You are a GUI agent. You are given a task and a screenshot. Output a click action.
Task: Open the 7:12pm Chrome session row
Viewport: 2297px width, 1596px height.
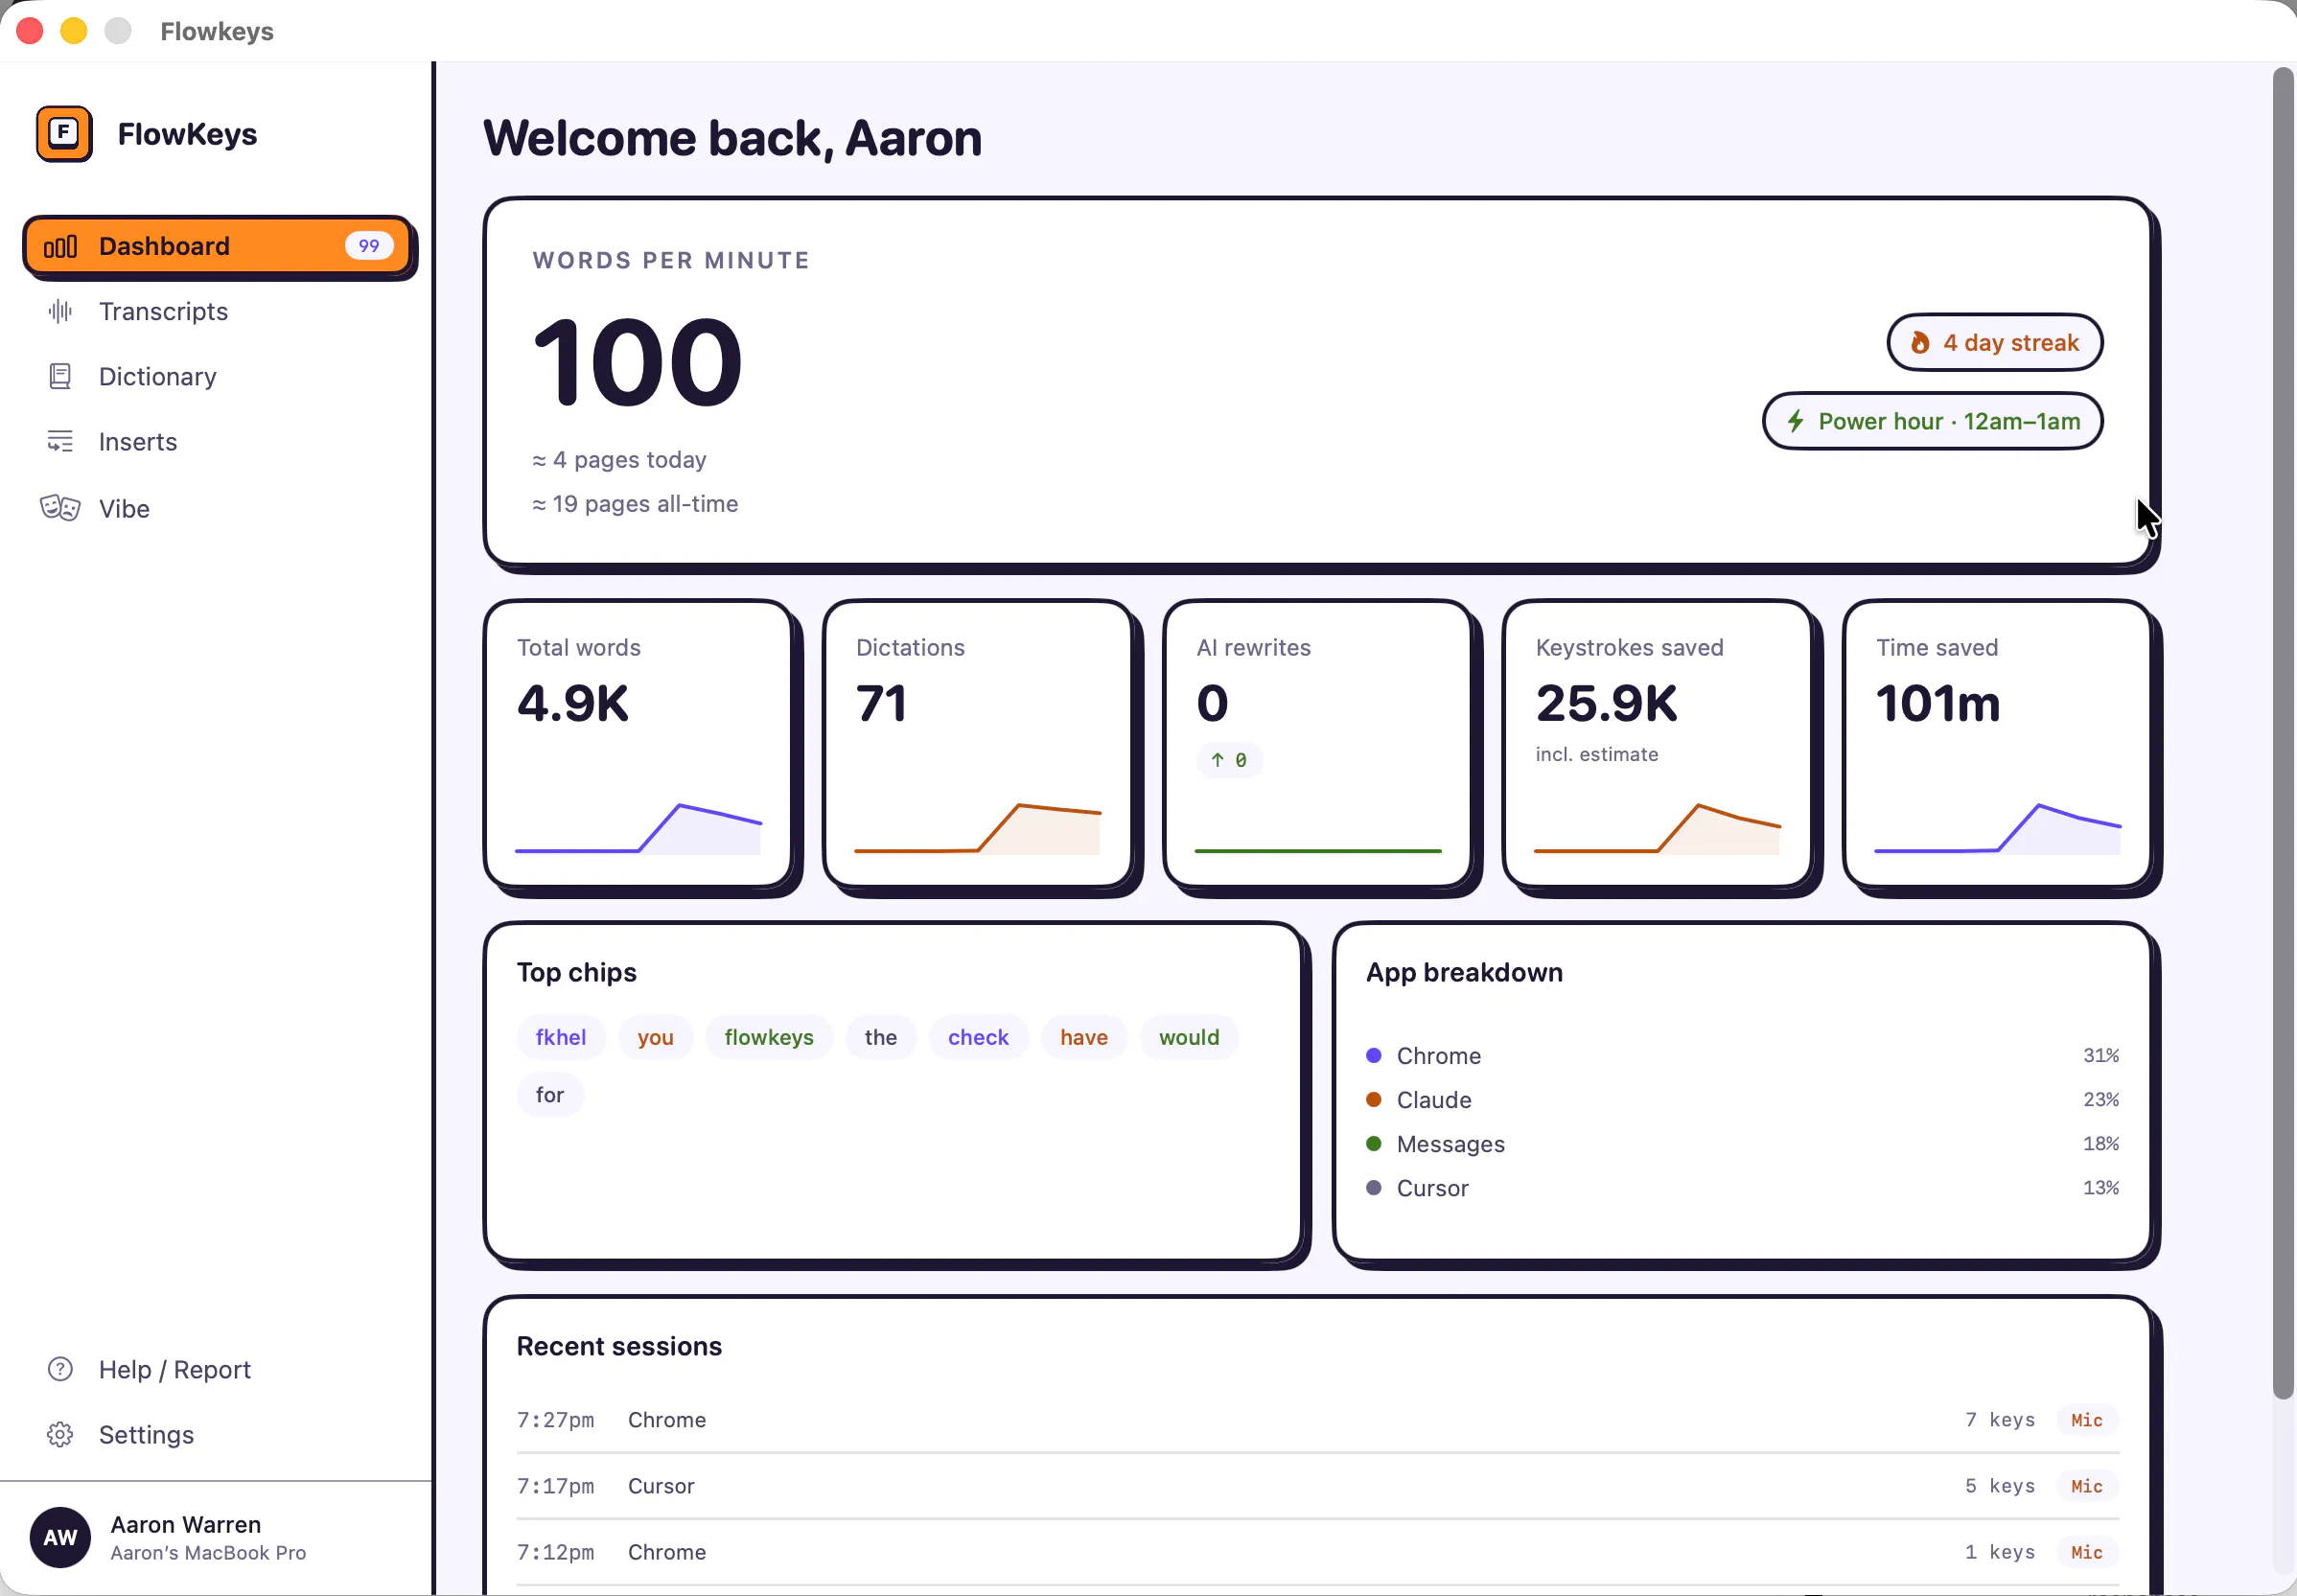point(1317,1552)
